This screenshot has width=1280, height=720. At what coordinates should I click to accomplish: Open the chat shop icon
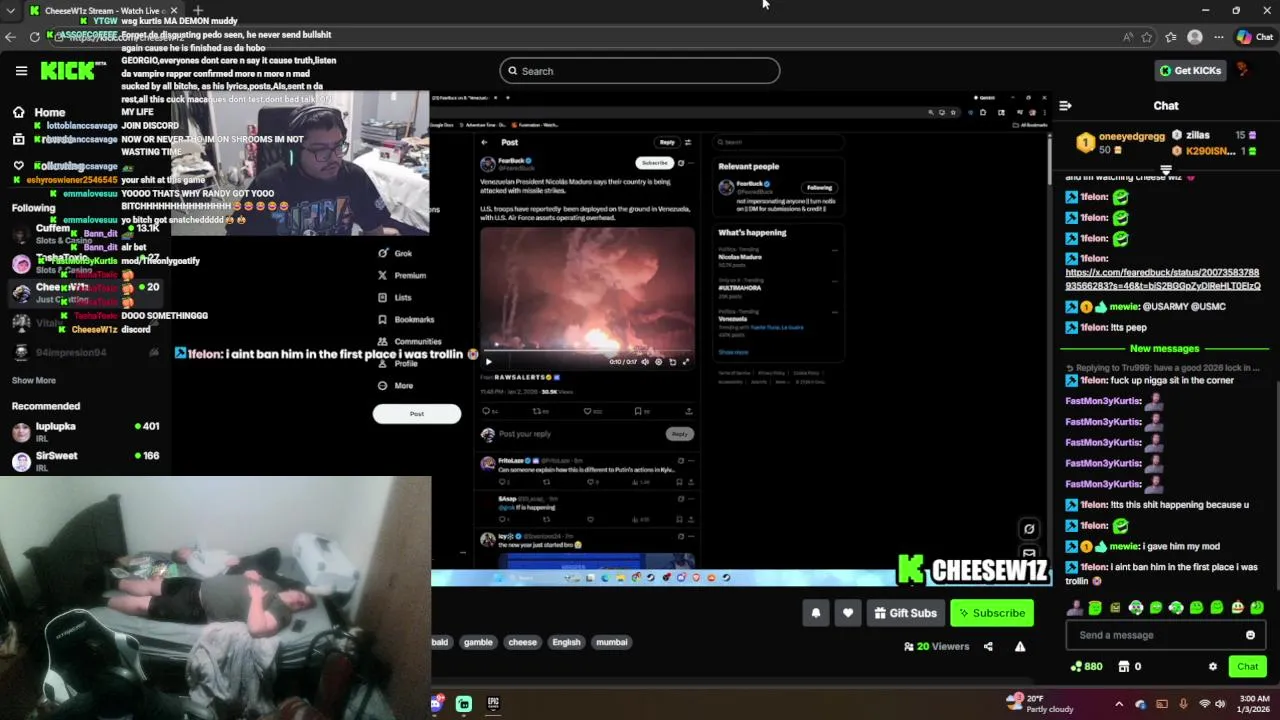[1124, 667]
